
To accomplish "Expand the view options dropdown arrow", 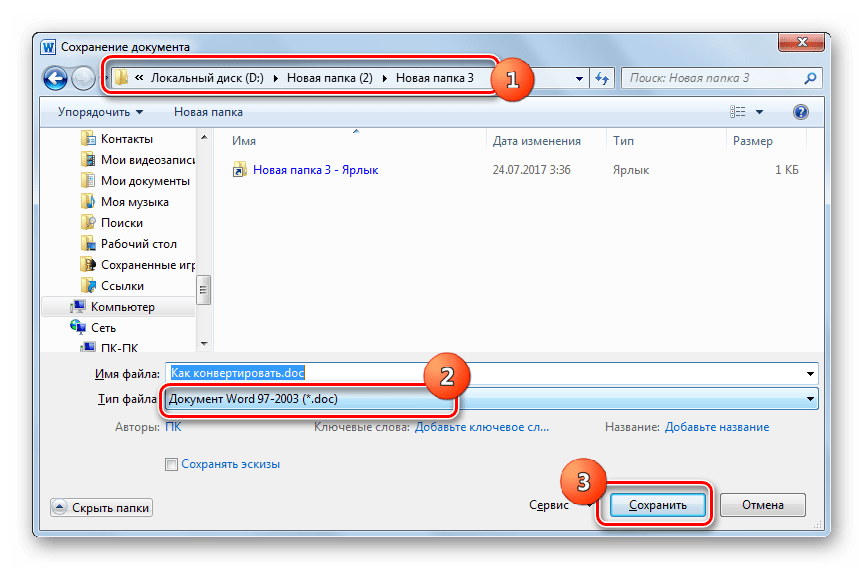I will [x=759, y=112].
